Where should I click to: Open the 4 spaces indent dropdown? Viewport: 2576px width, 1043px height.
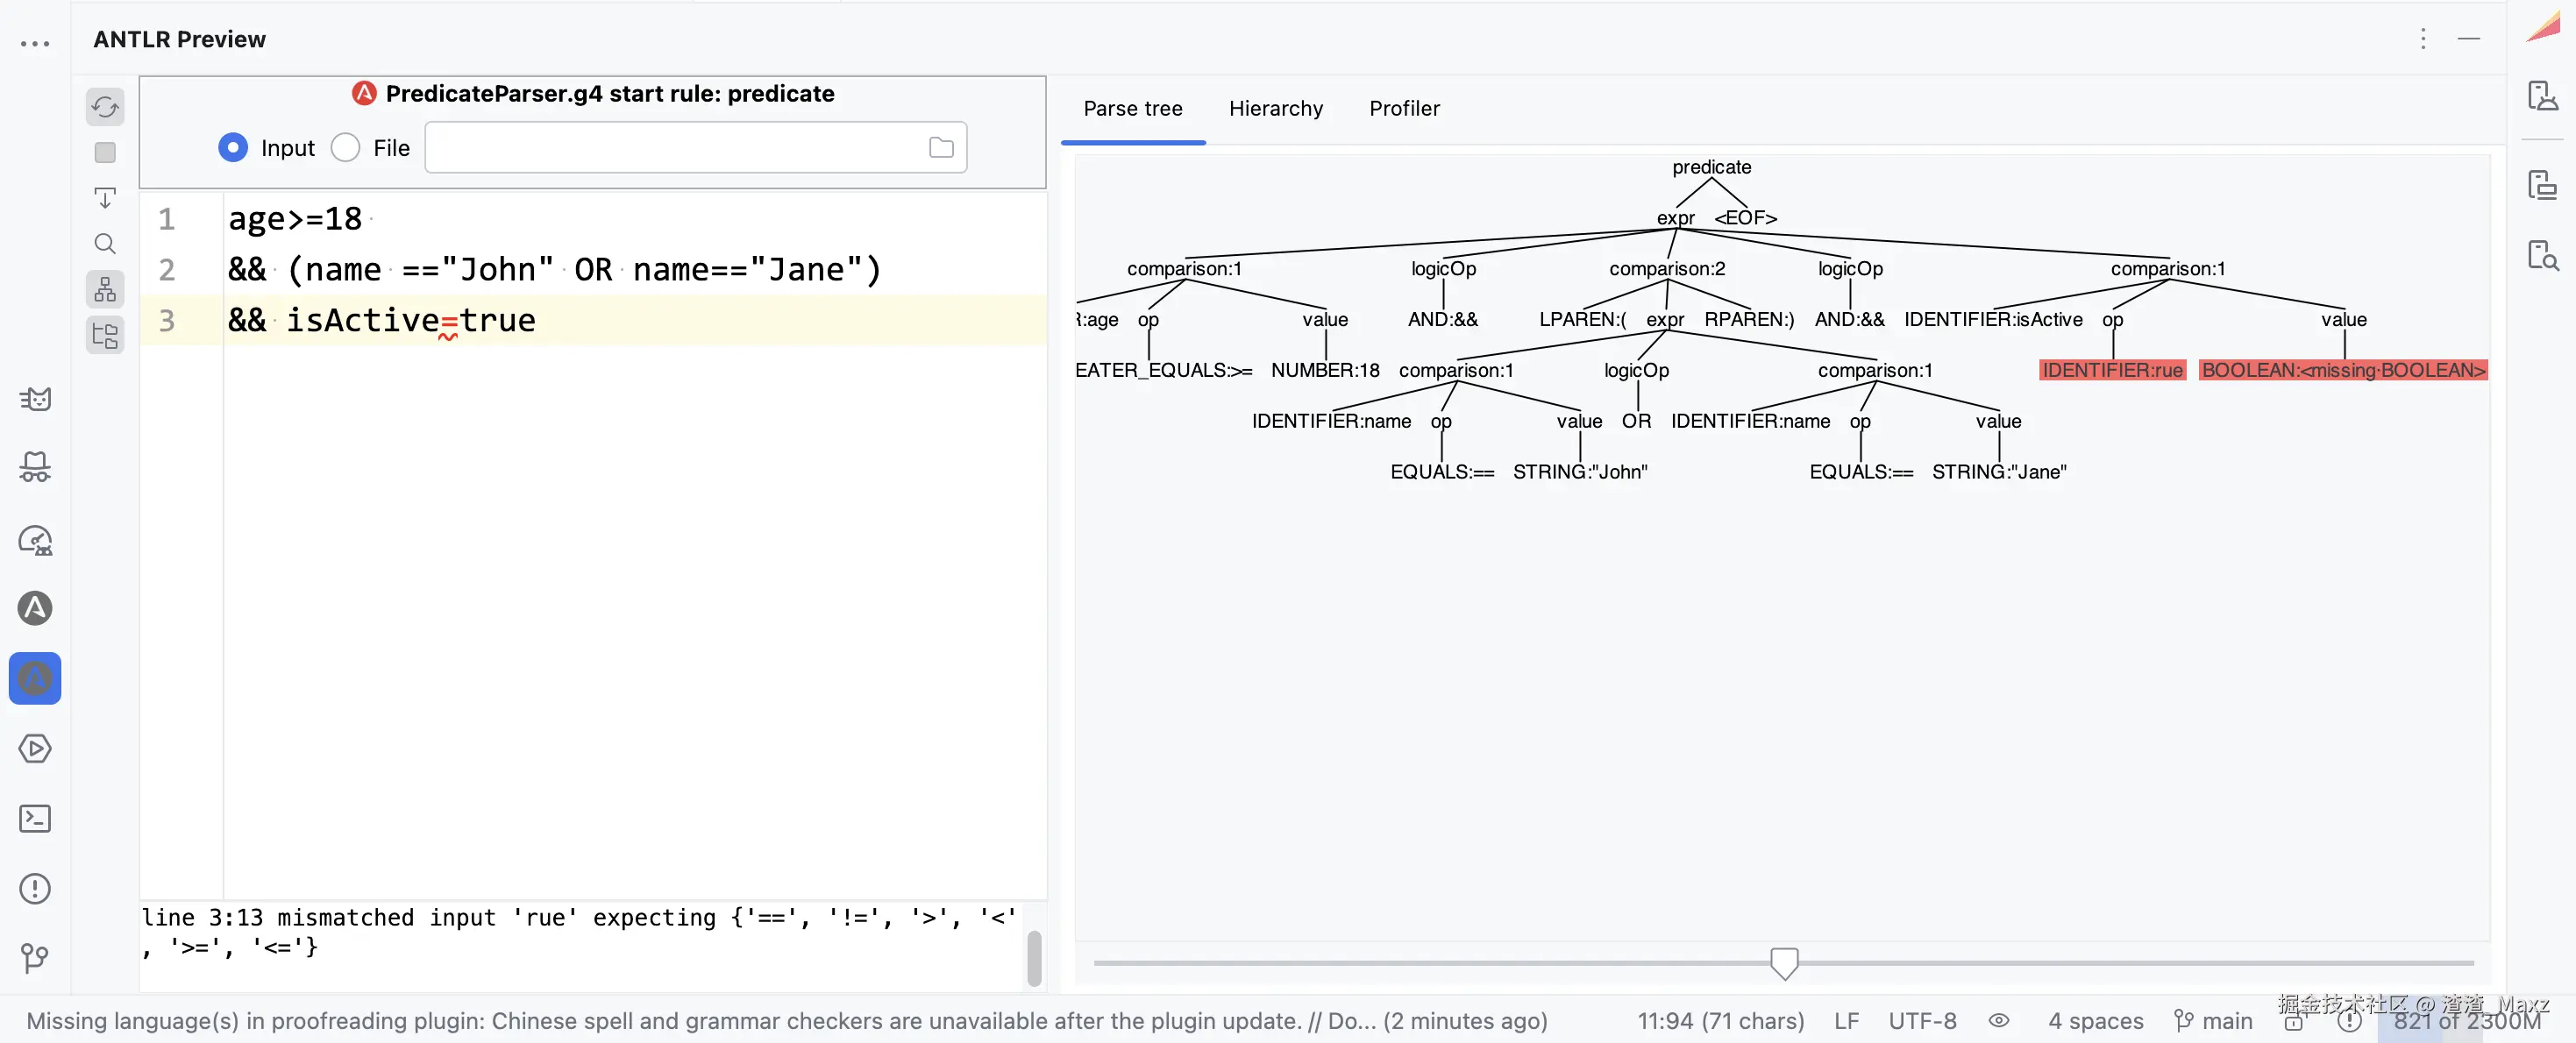(2095, 1021)
